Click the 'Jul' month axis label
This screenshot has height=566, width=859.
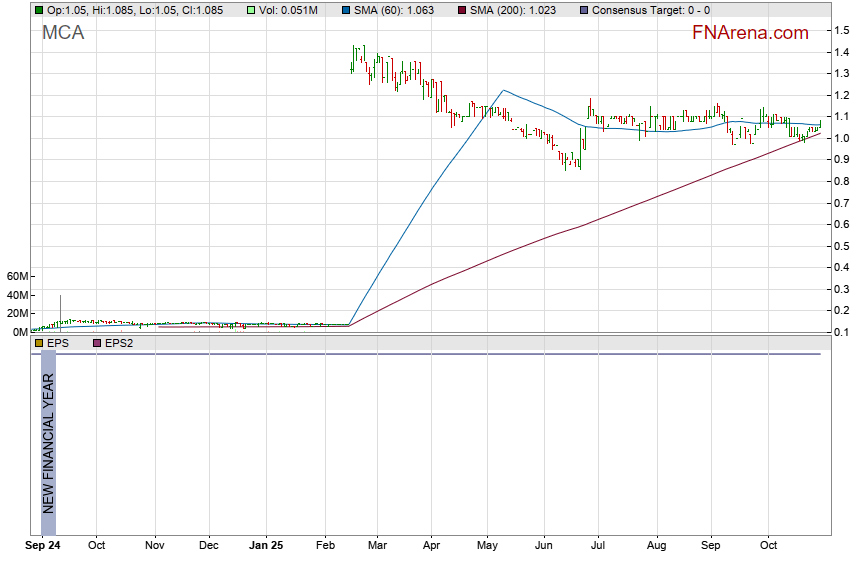tap(598, 547)
